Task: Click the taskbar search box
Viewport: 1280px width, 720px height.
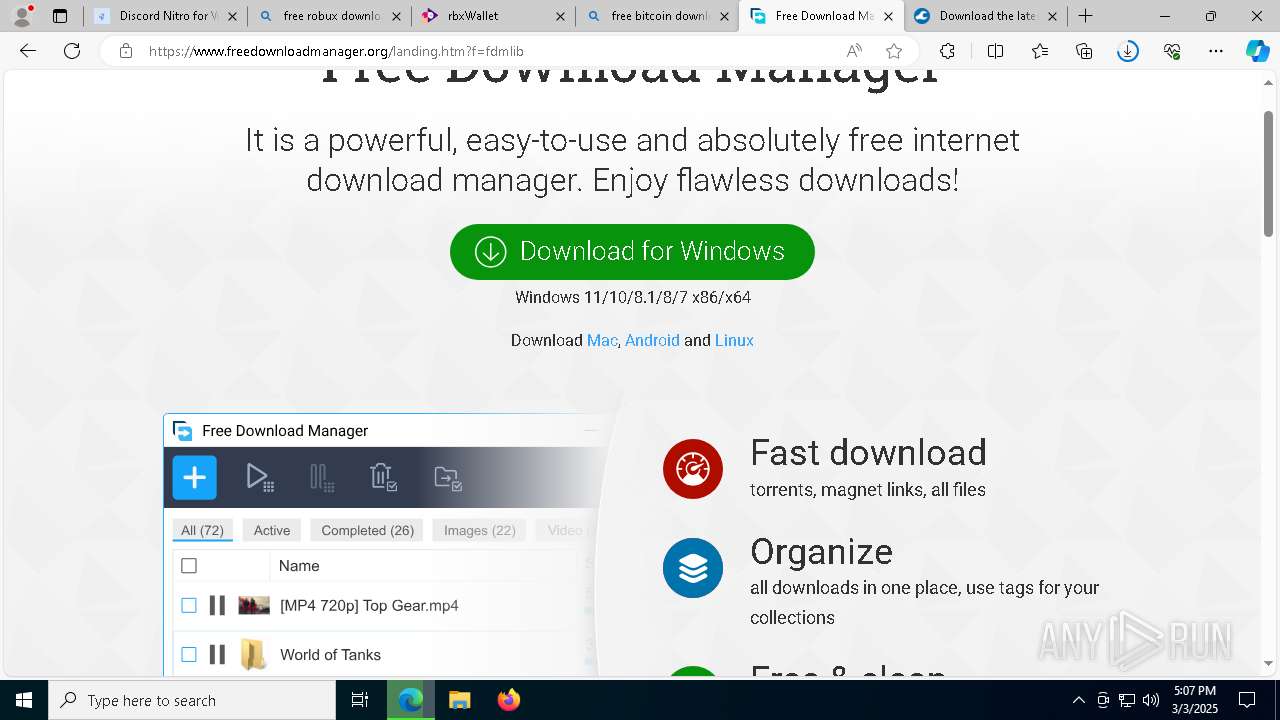Action: (192, 700)
